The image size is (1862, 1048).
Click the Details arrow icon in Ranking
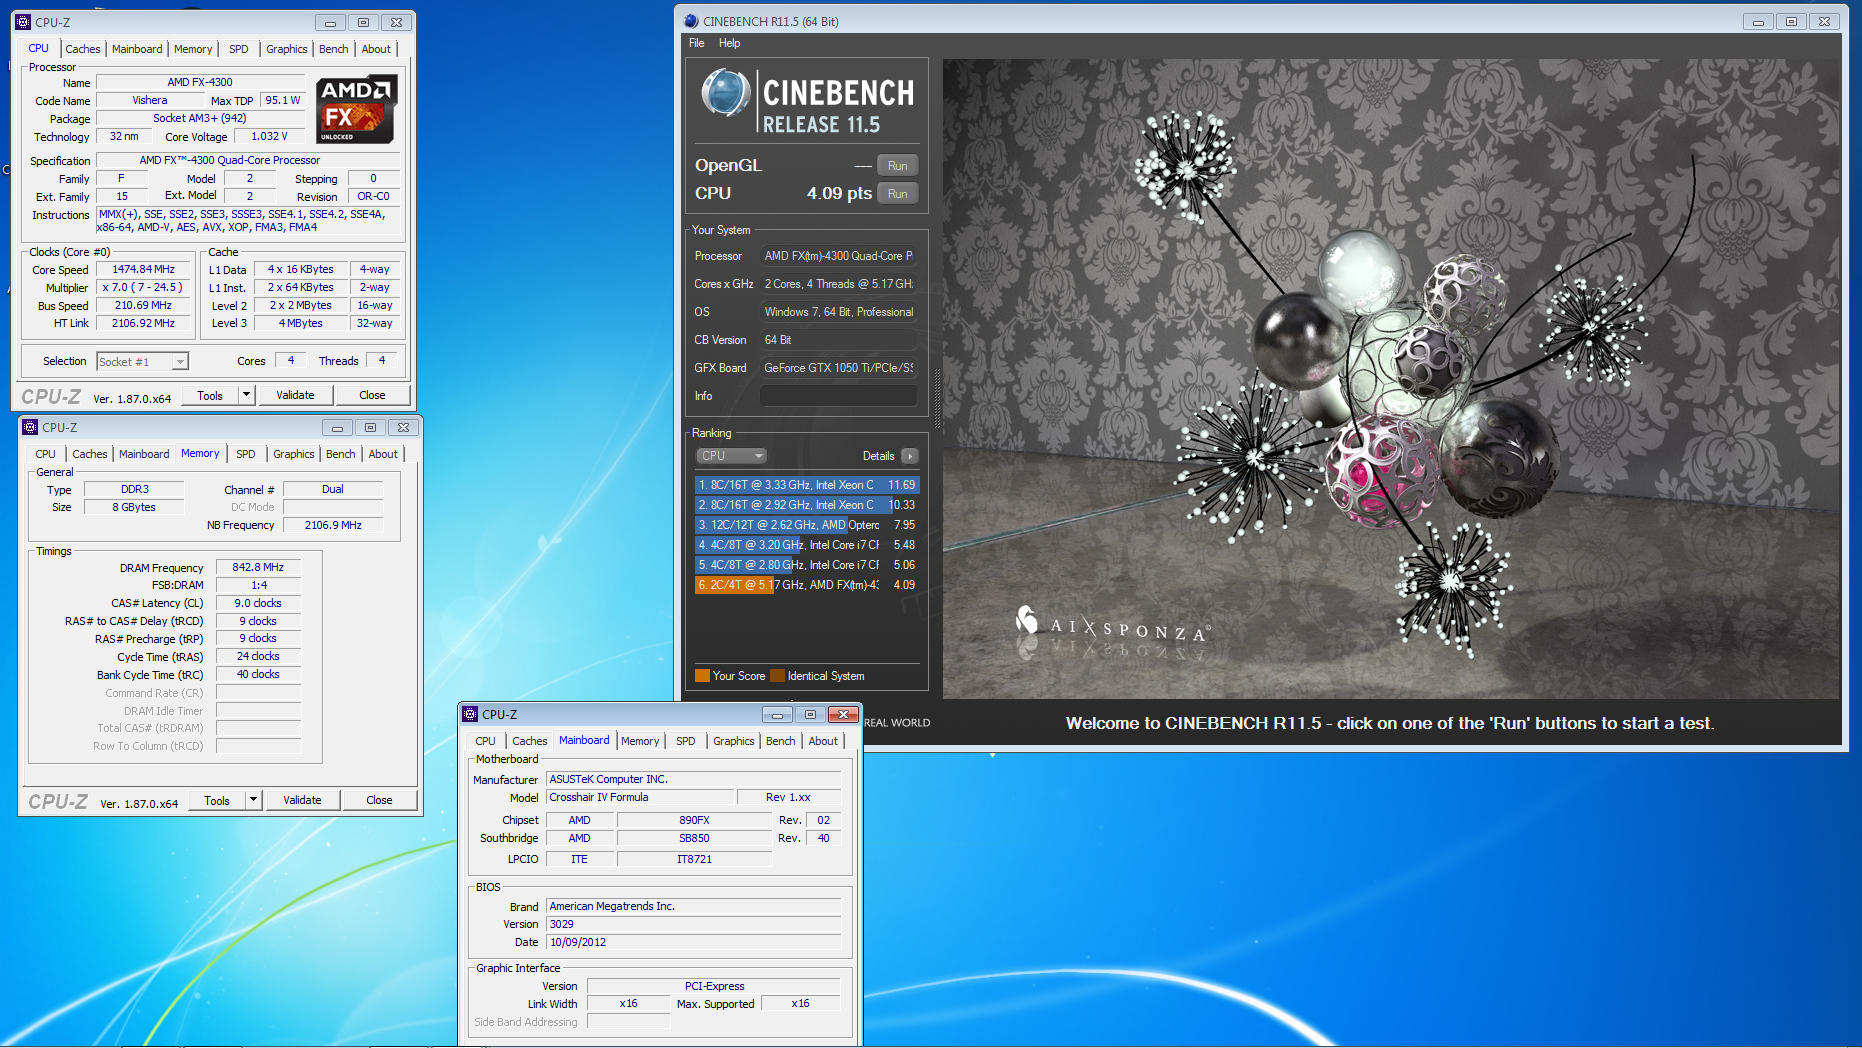point(909,456)
